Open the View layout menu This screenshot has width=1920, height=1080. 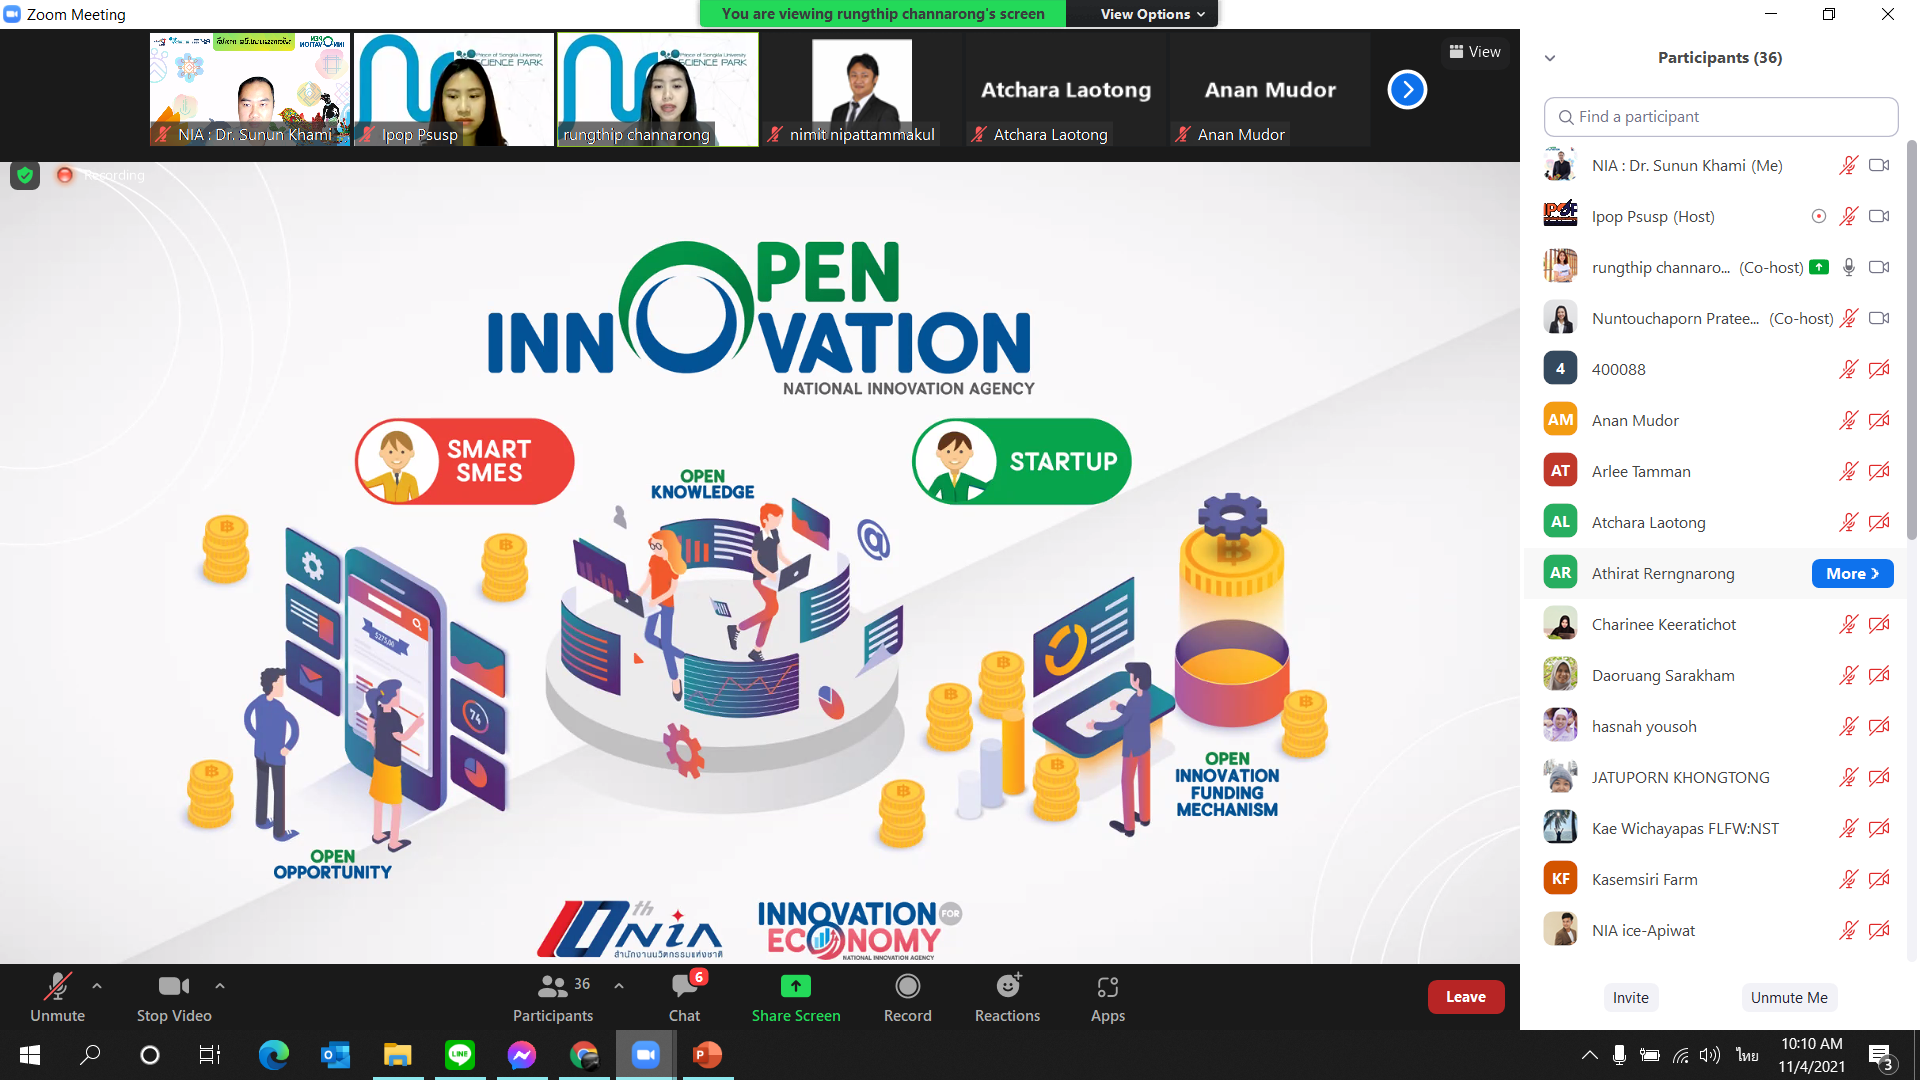(x=1475, y=52)
